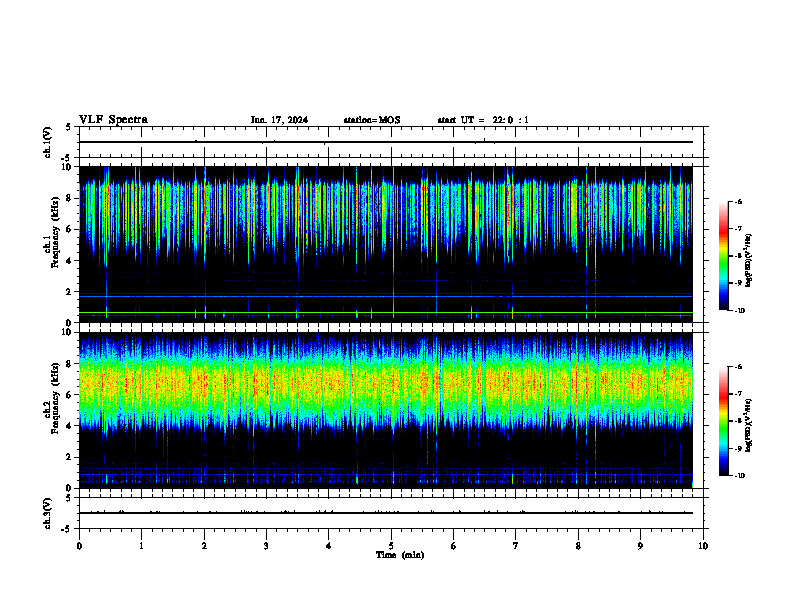
Task: Click the "6" kHz tick of ch.2 spectrogram
Action: click(x=70, y=395)
